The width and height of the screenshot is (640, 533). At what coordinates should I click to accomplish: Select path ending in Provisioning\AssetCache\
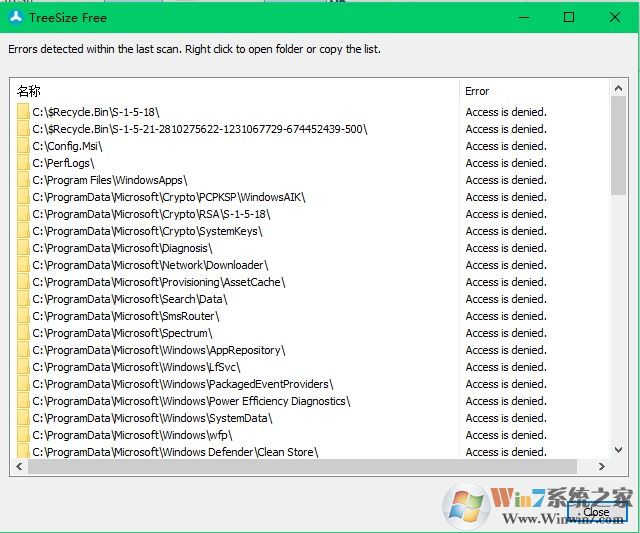(x=159, y=282)
